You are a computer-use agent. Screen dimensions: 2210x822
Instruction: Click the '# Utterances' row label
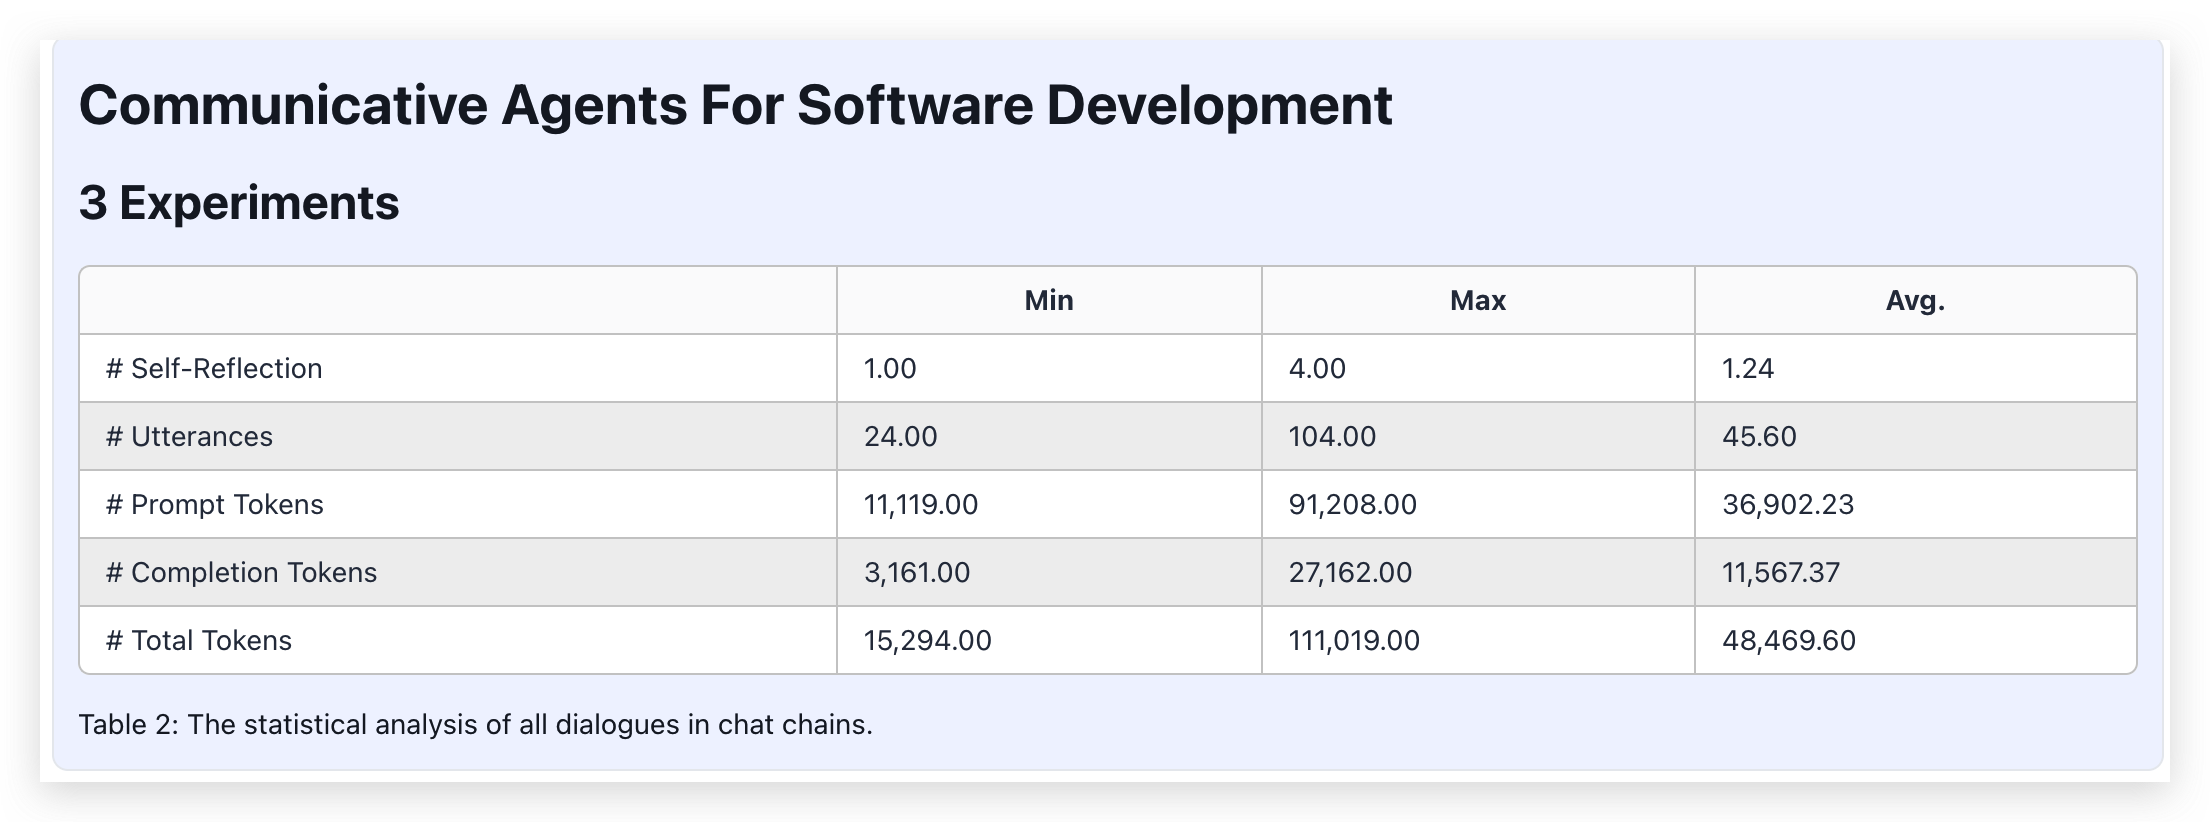pos(189,436)
